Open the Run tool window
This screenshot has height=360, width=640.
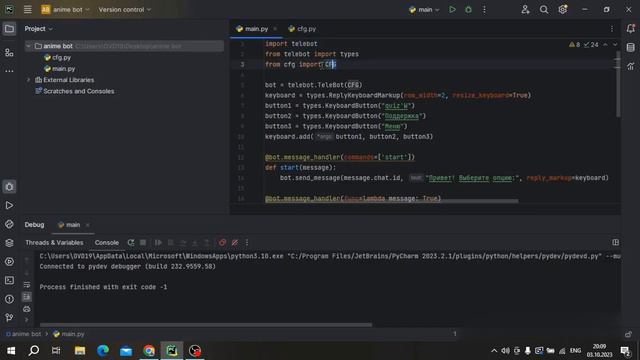point(9,205)
